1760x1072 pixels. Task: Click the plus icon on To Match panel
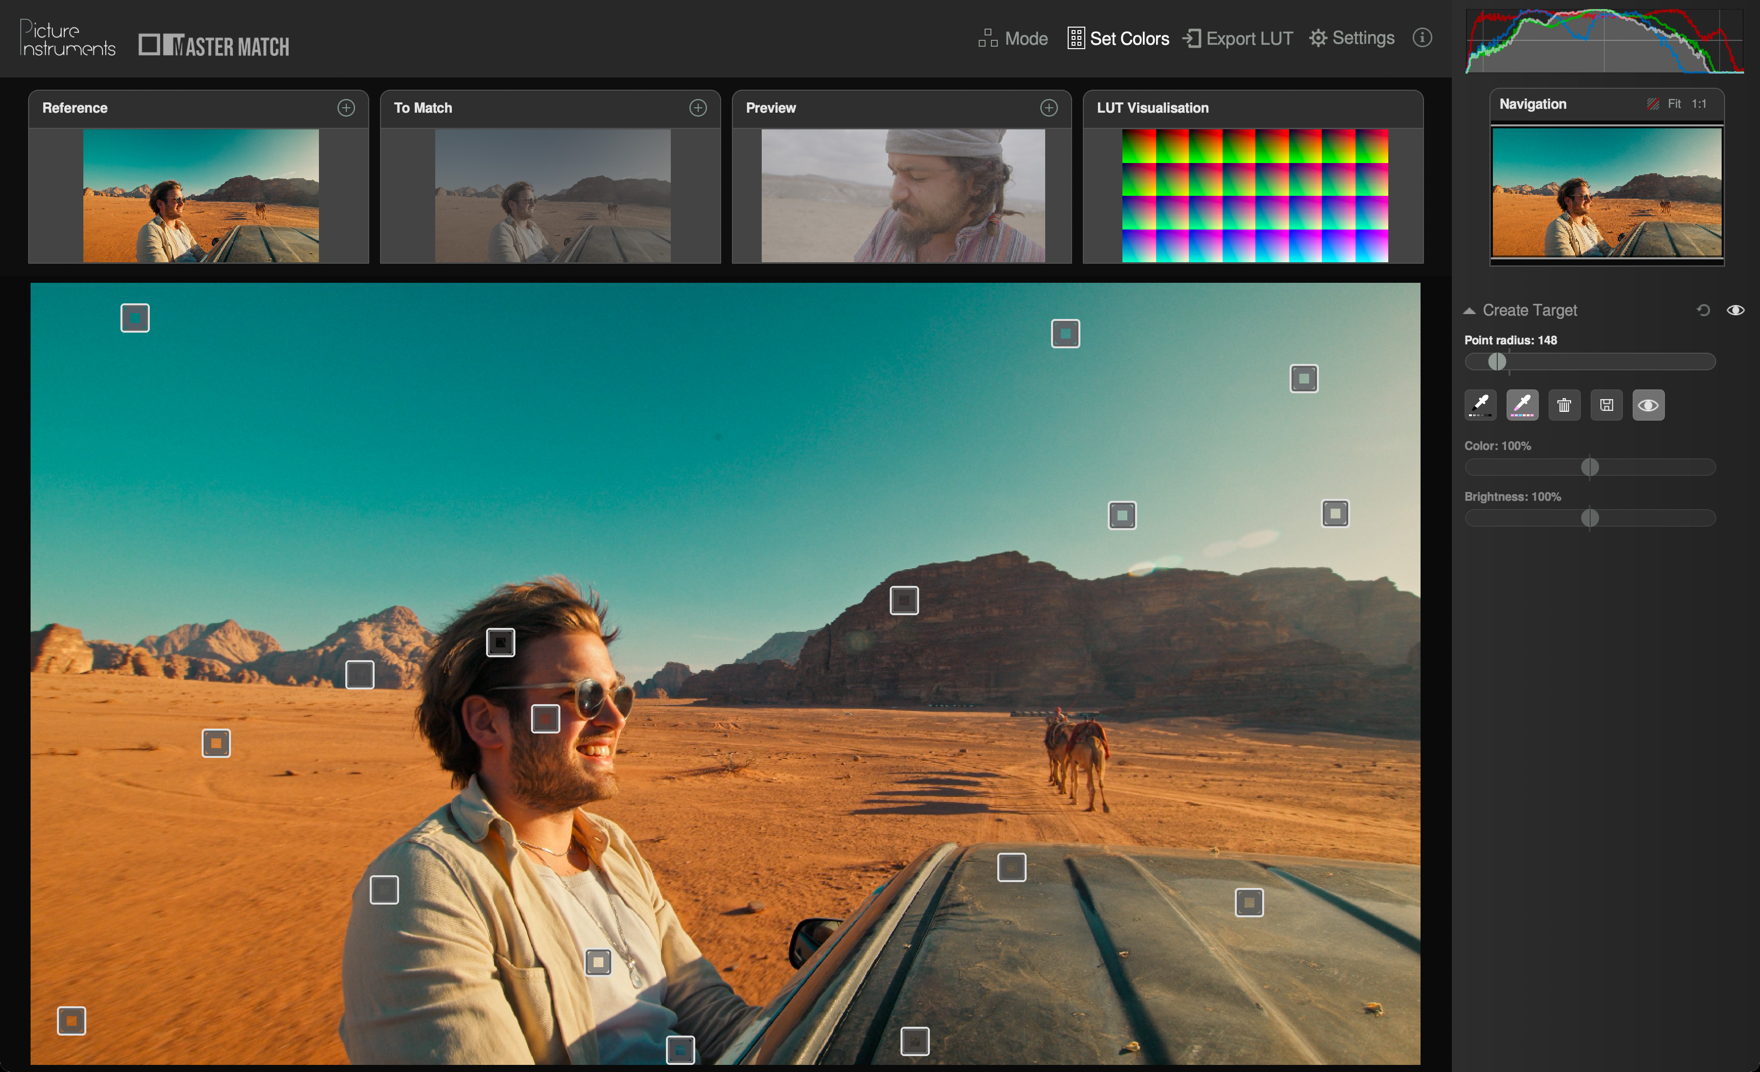tap(698, 108)
